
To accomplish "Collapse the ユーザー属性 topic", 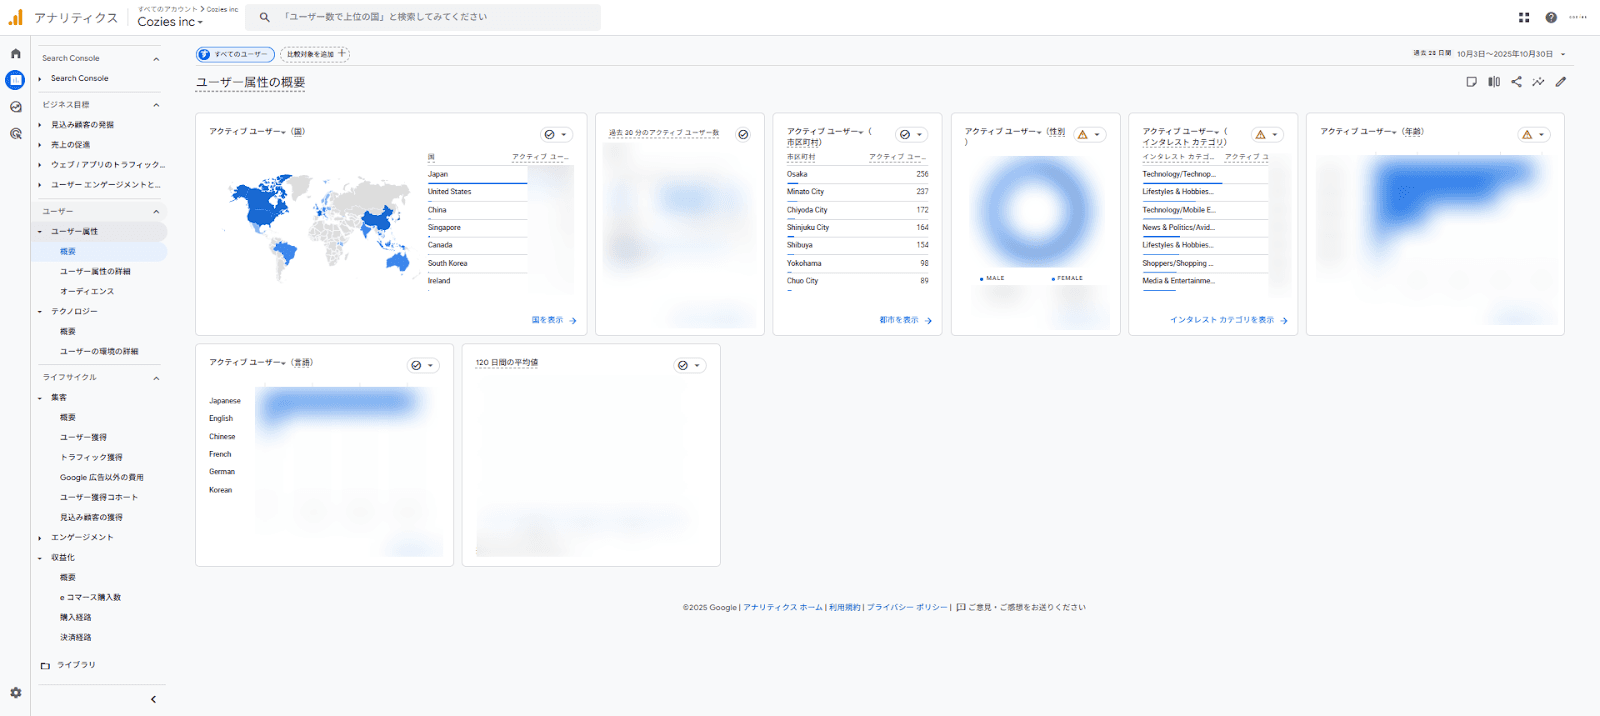I will [40, 232].
